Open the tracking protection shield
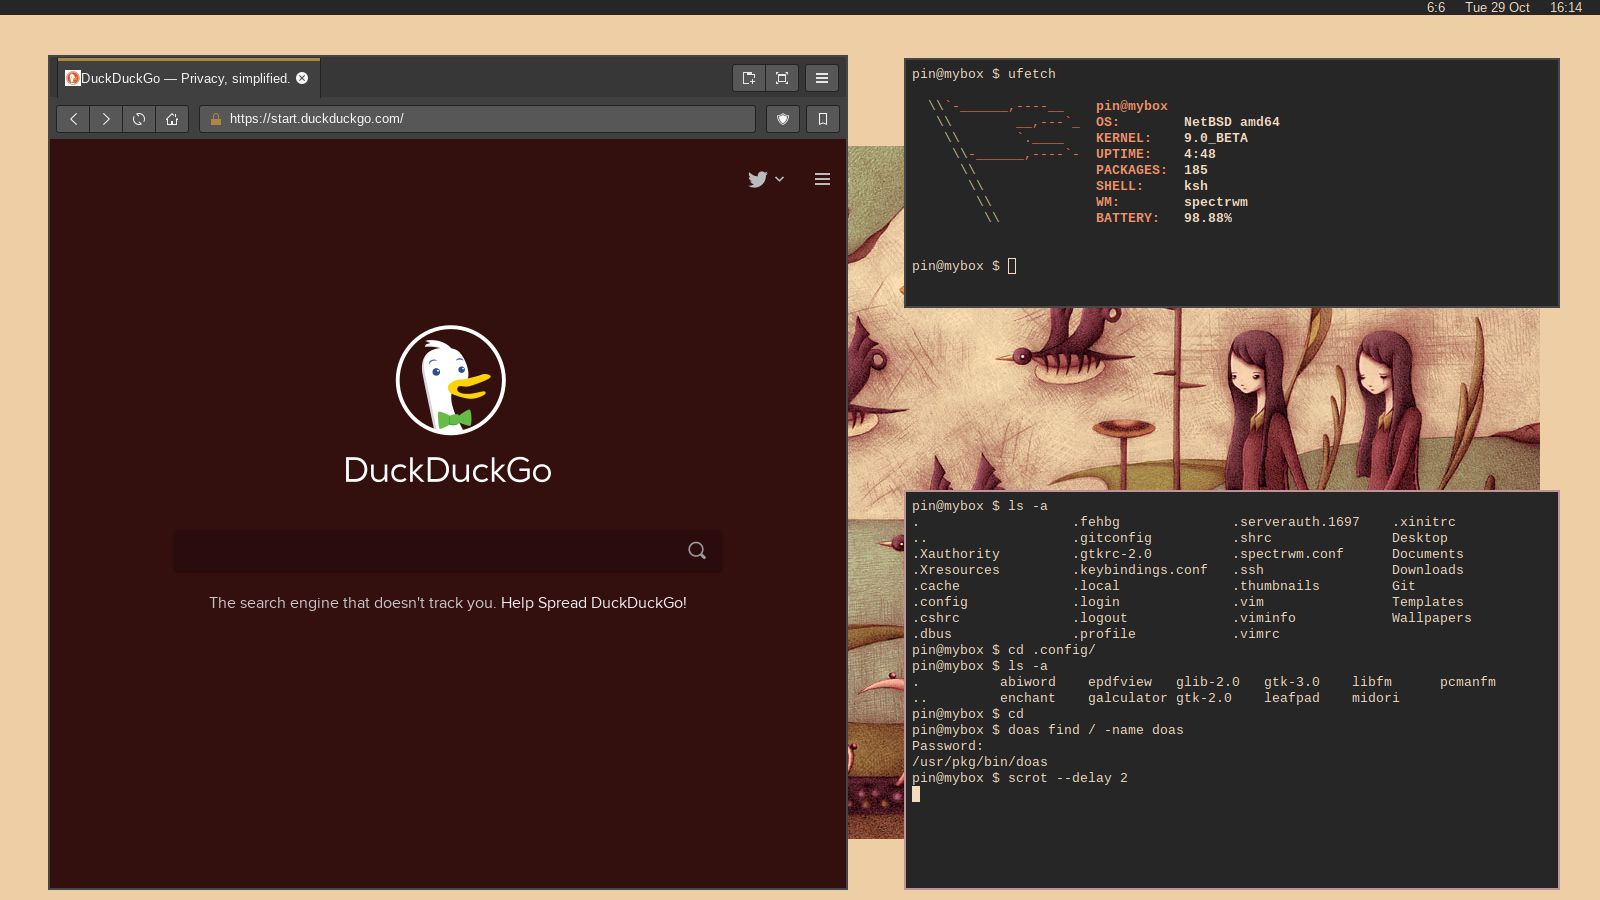Viewport: 1600px width, 900px height. click(x=783, y=118)
